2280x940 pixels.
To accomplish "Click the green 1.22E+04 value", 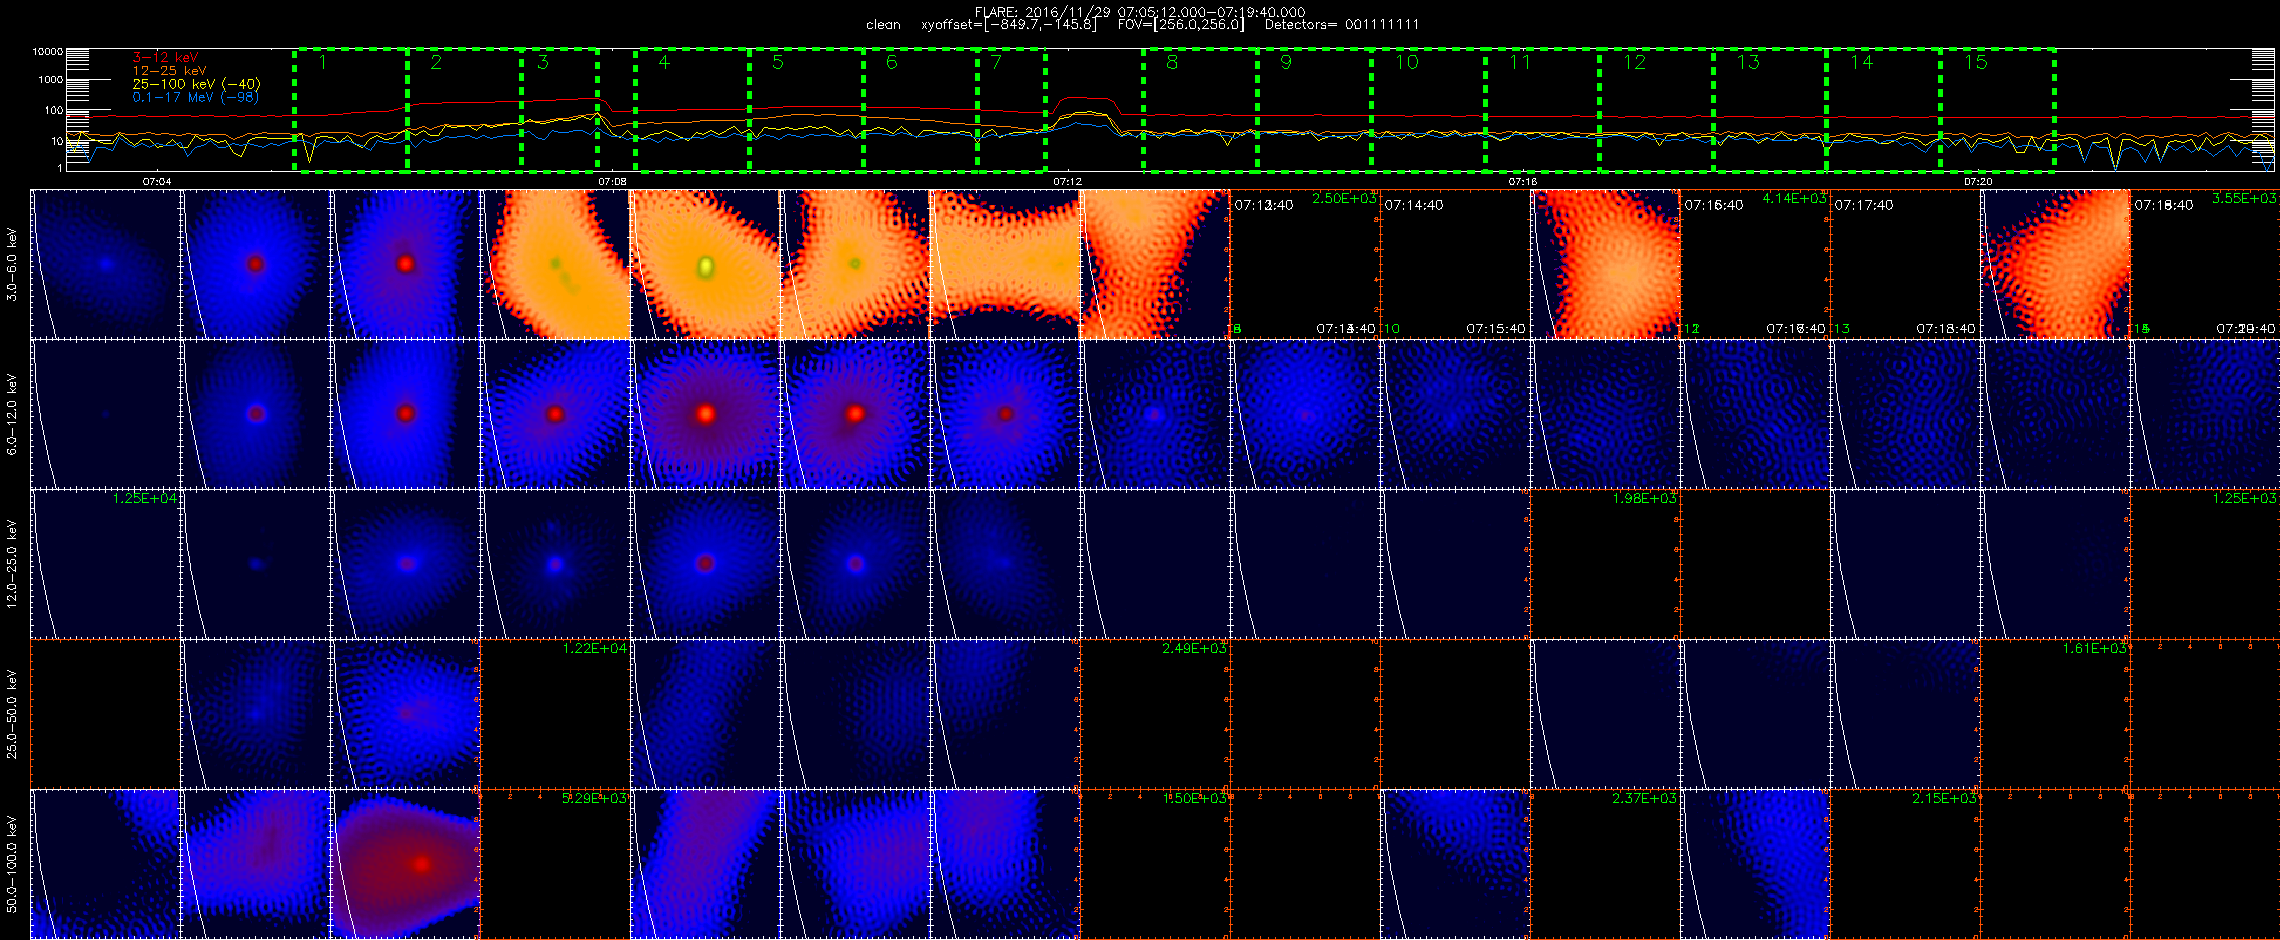I will point(595,648).
